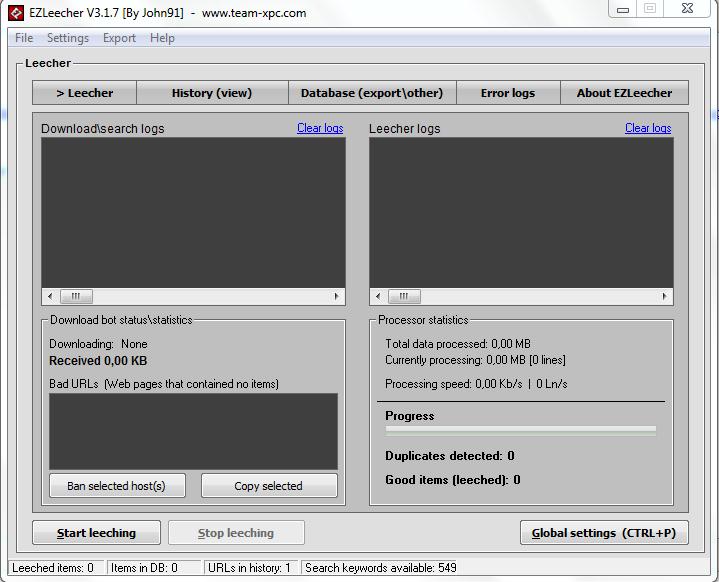Open the Settings menu
The image size is (719, 582).
[68, 38]
